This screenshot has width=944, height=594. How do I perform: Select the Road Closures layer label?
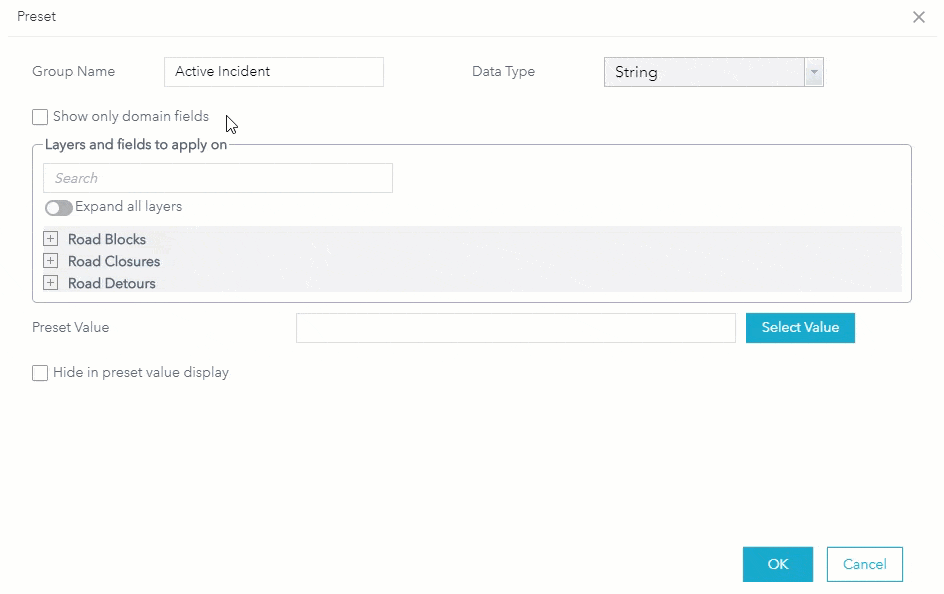coord(114,261)
